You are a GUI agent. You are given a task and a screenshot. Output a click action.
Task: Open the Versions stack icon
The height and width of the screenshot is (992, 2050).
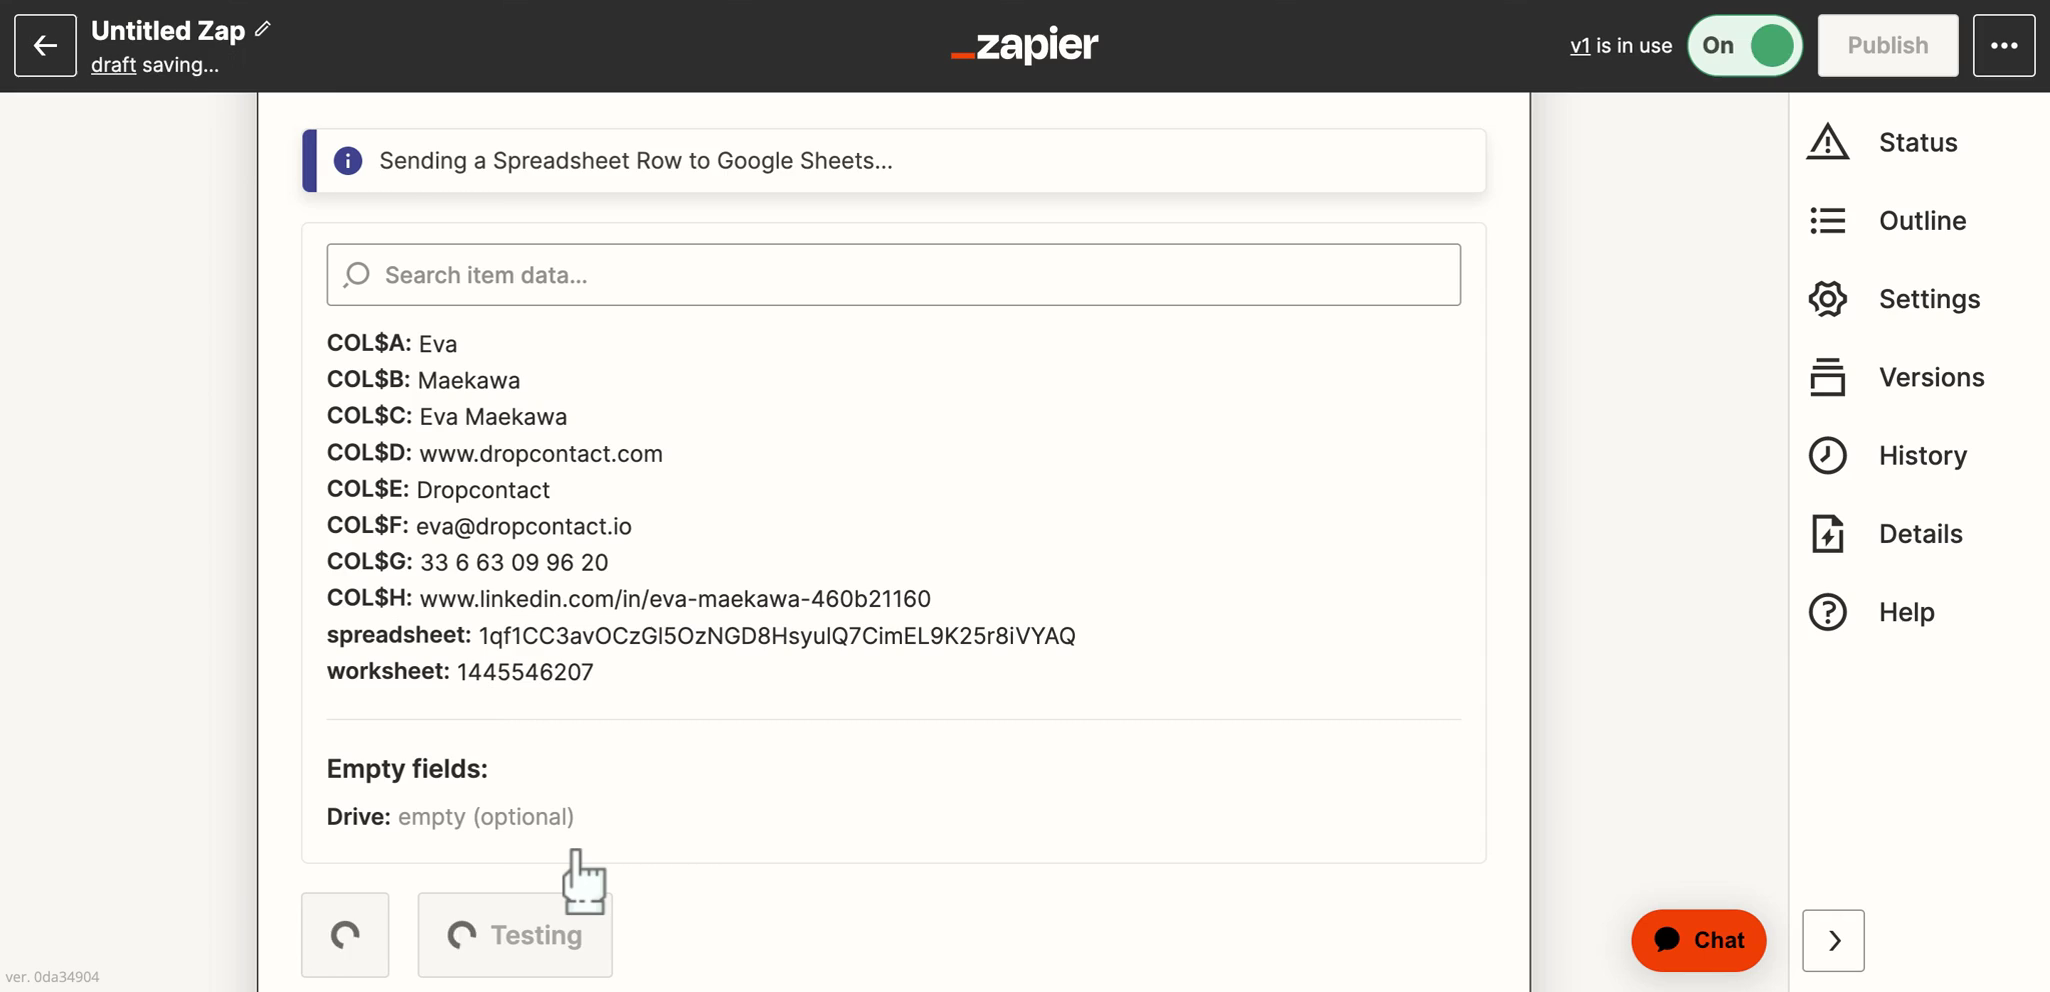[x=1827, y=377]
